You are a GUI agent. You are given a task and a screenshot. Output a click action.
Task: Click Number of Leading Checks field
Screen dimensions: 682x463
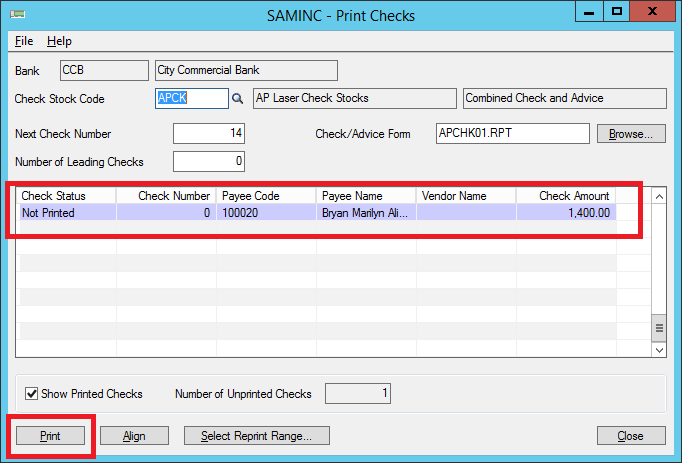209,161
